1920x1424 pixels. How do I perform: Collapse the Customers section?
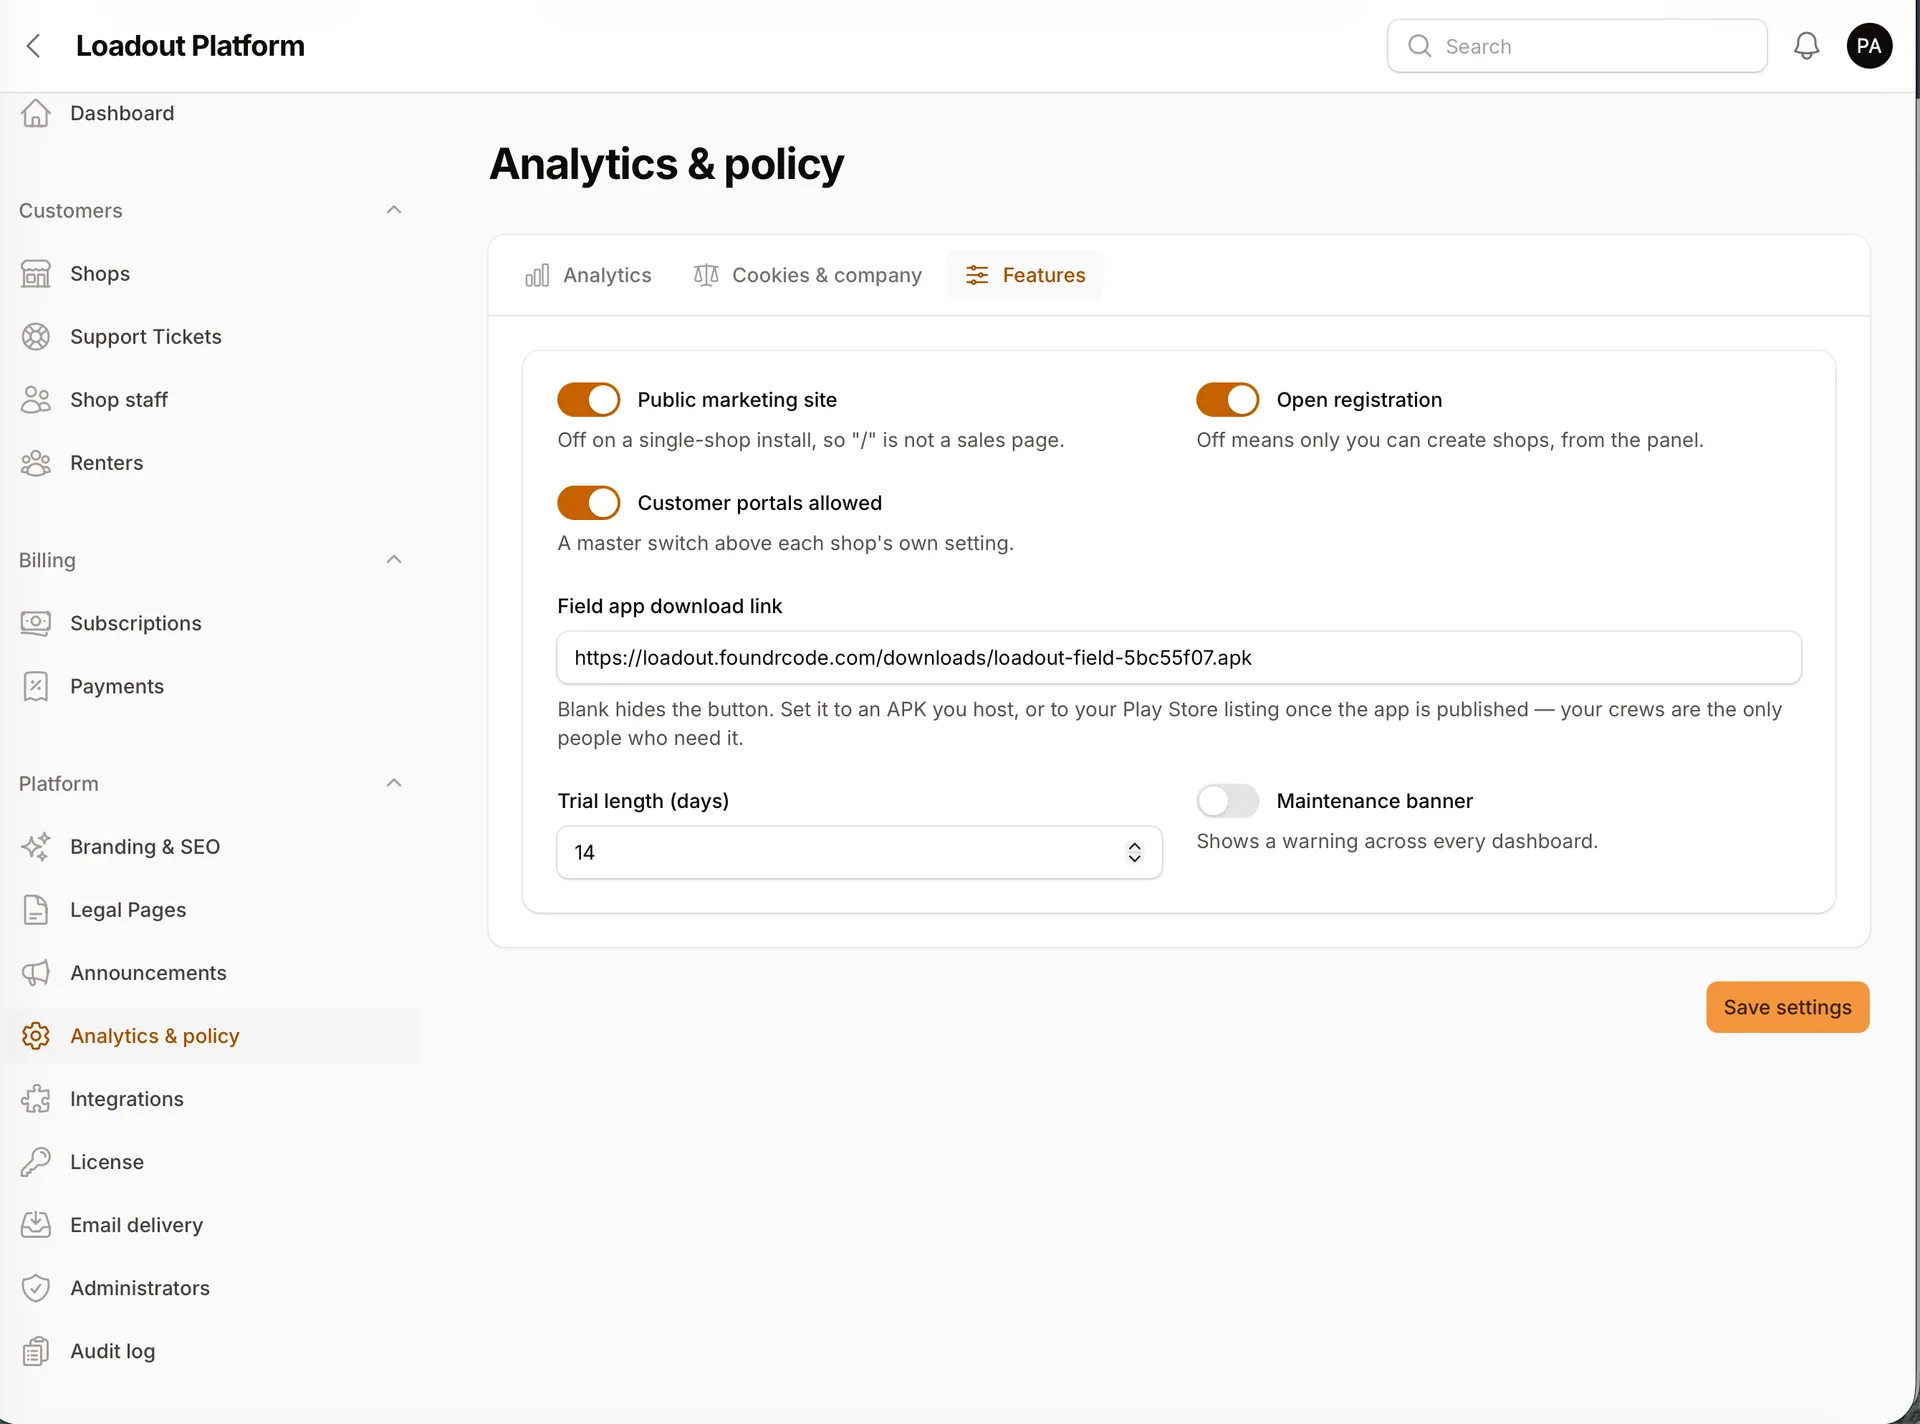click(x=394, y=210)
